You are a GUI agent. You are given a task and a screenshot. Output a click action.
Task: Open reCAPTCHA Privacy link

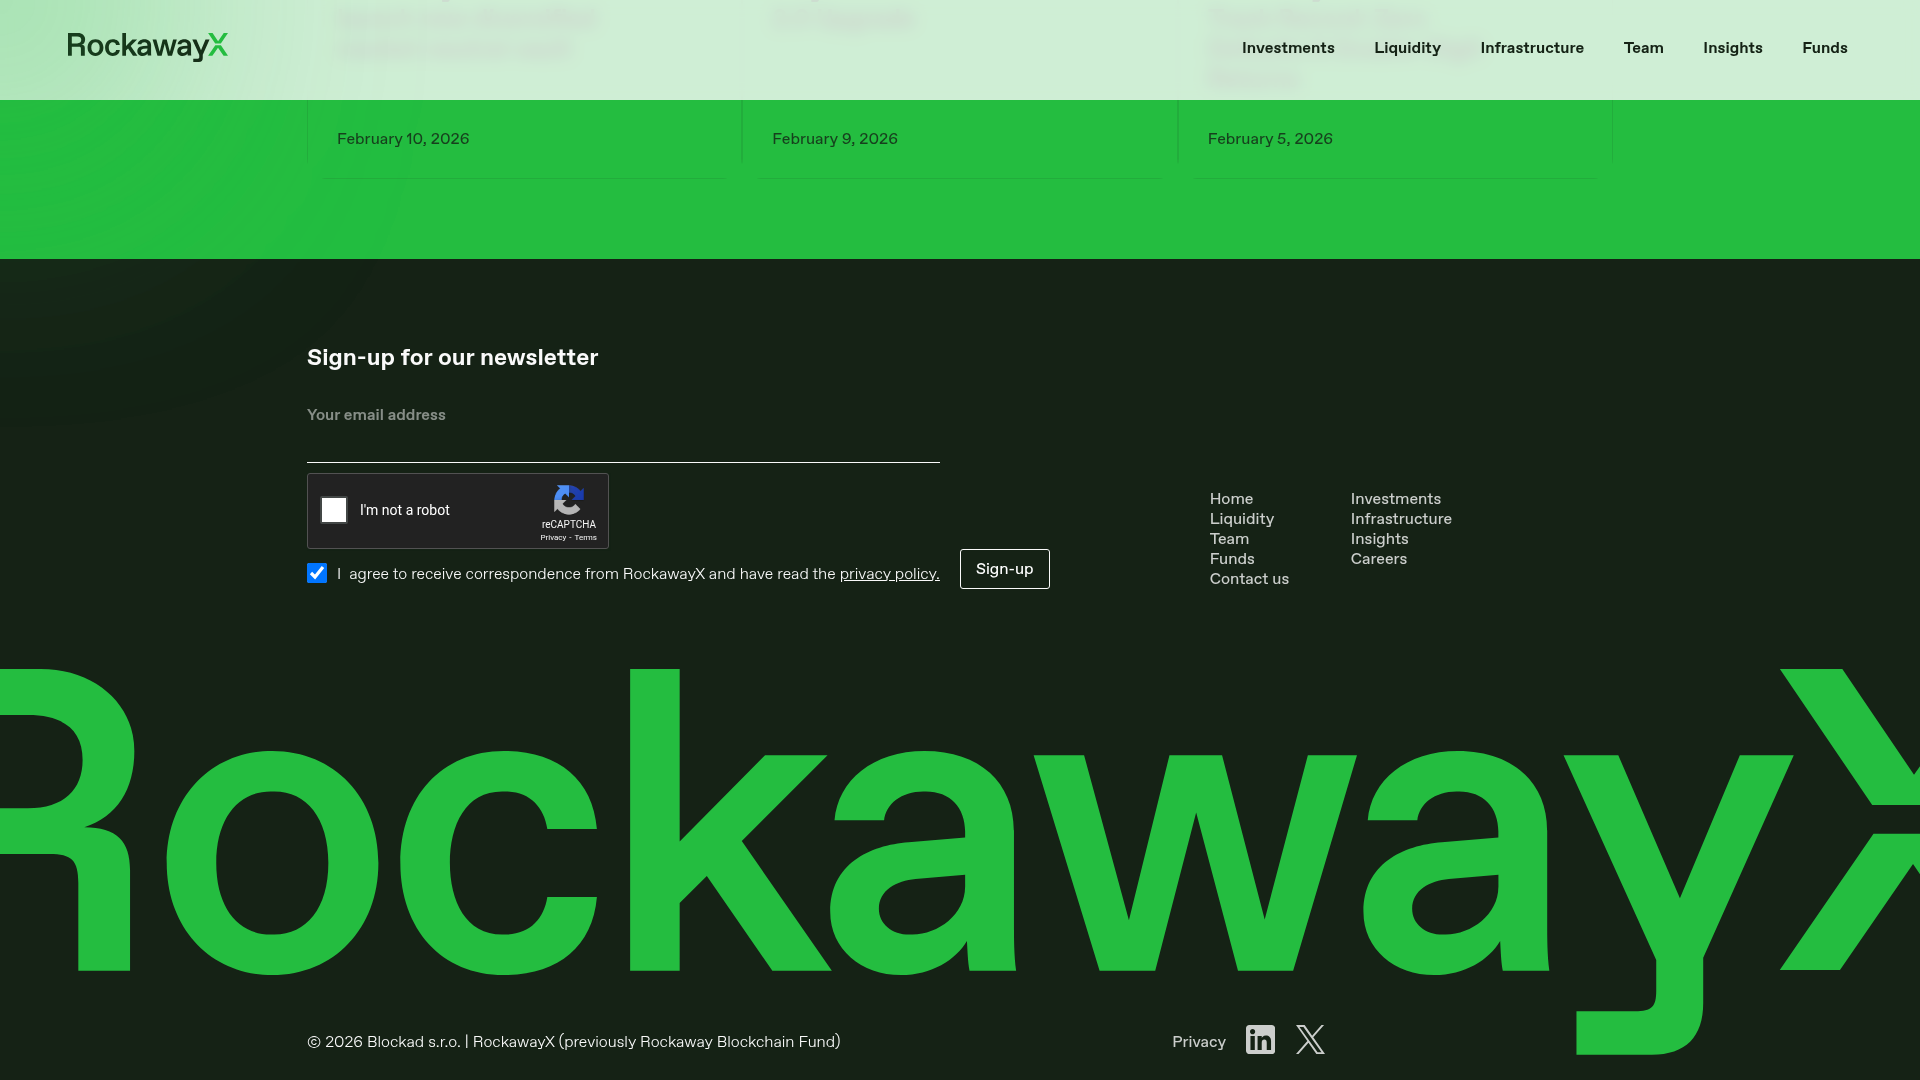coord(553,538)
